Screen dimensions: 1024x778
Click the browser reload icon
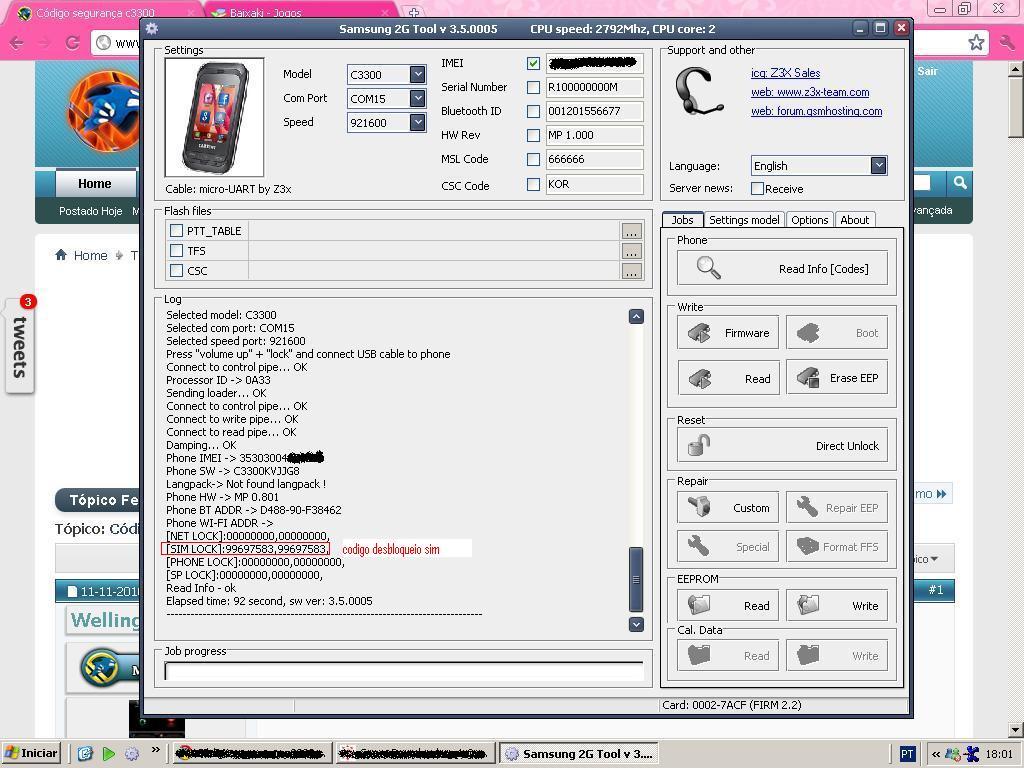tap(72, 43)
